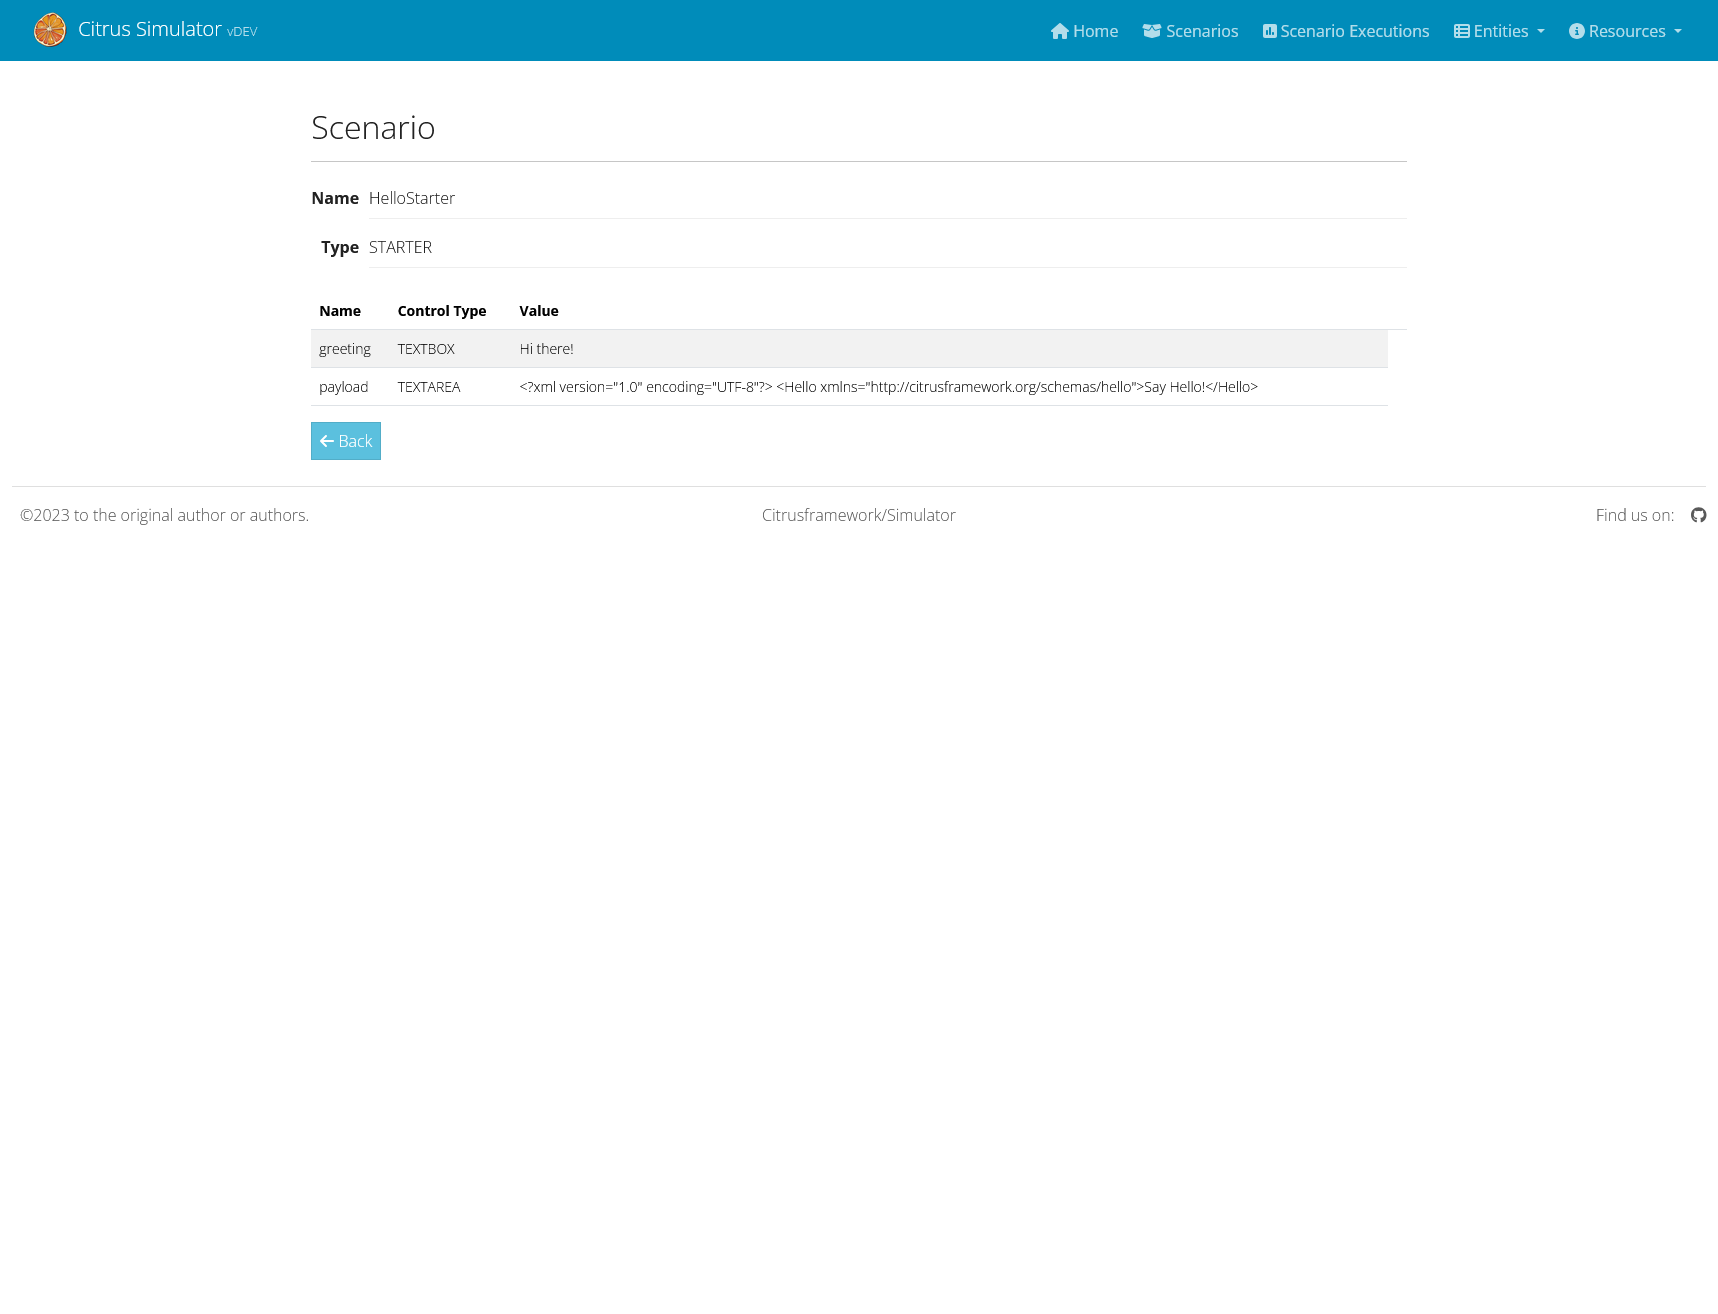Click the list icon beside Entities

1461,31
